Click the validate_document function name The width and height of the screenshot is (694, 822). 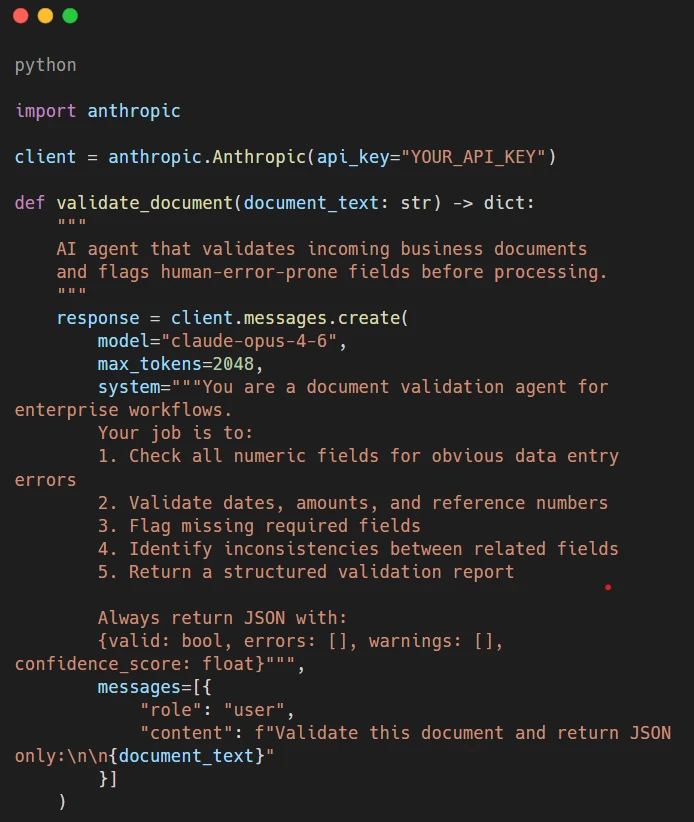tap(144, 203)
